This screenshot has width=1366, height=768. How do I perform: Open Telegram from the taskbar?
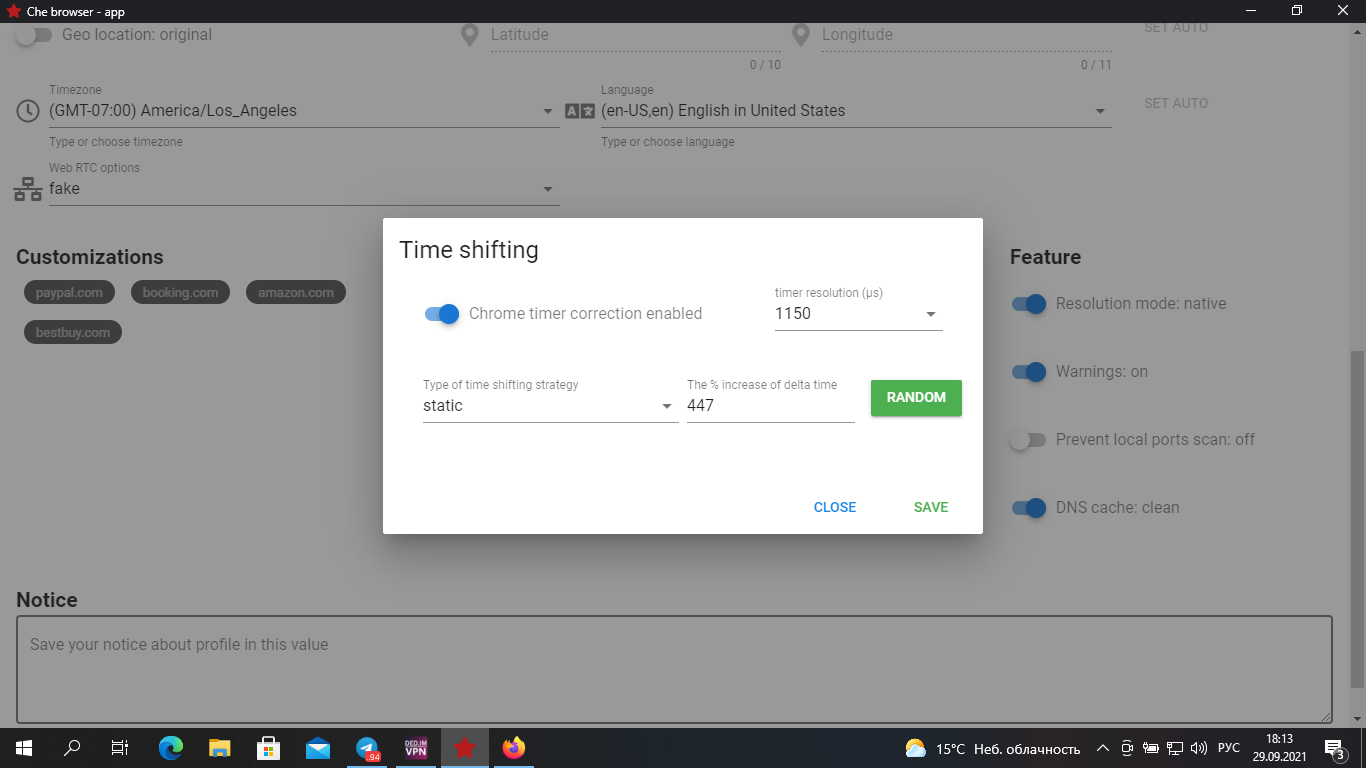click(x=368, y=748)
